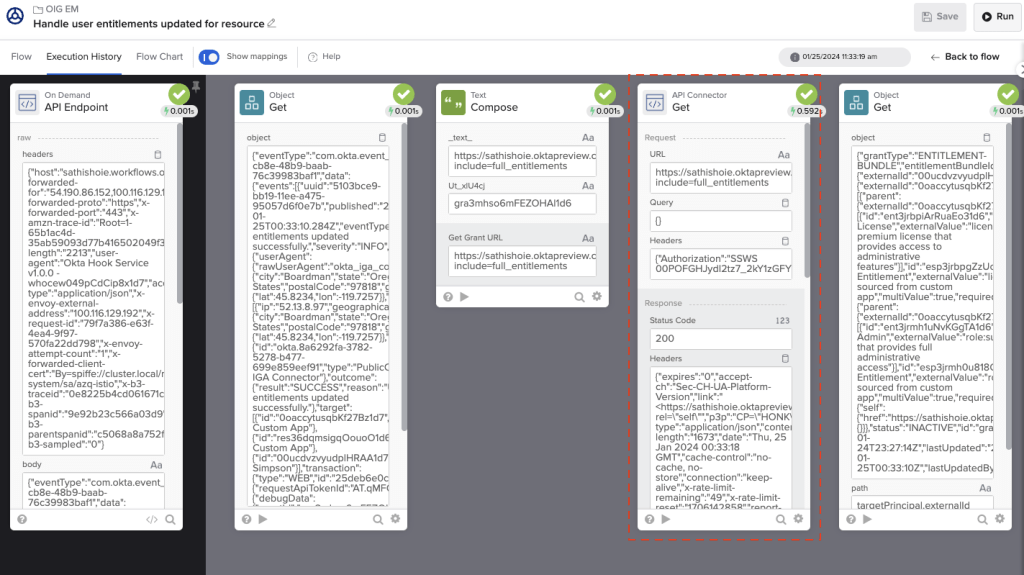
Task: Open settings gear on Compose card
Action: (x=597, y=296)
